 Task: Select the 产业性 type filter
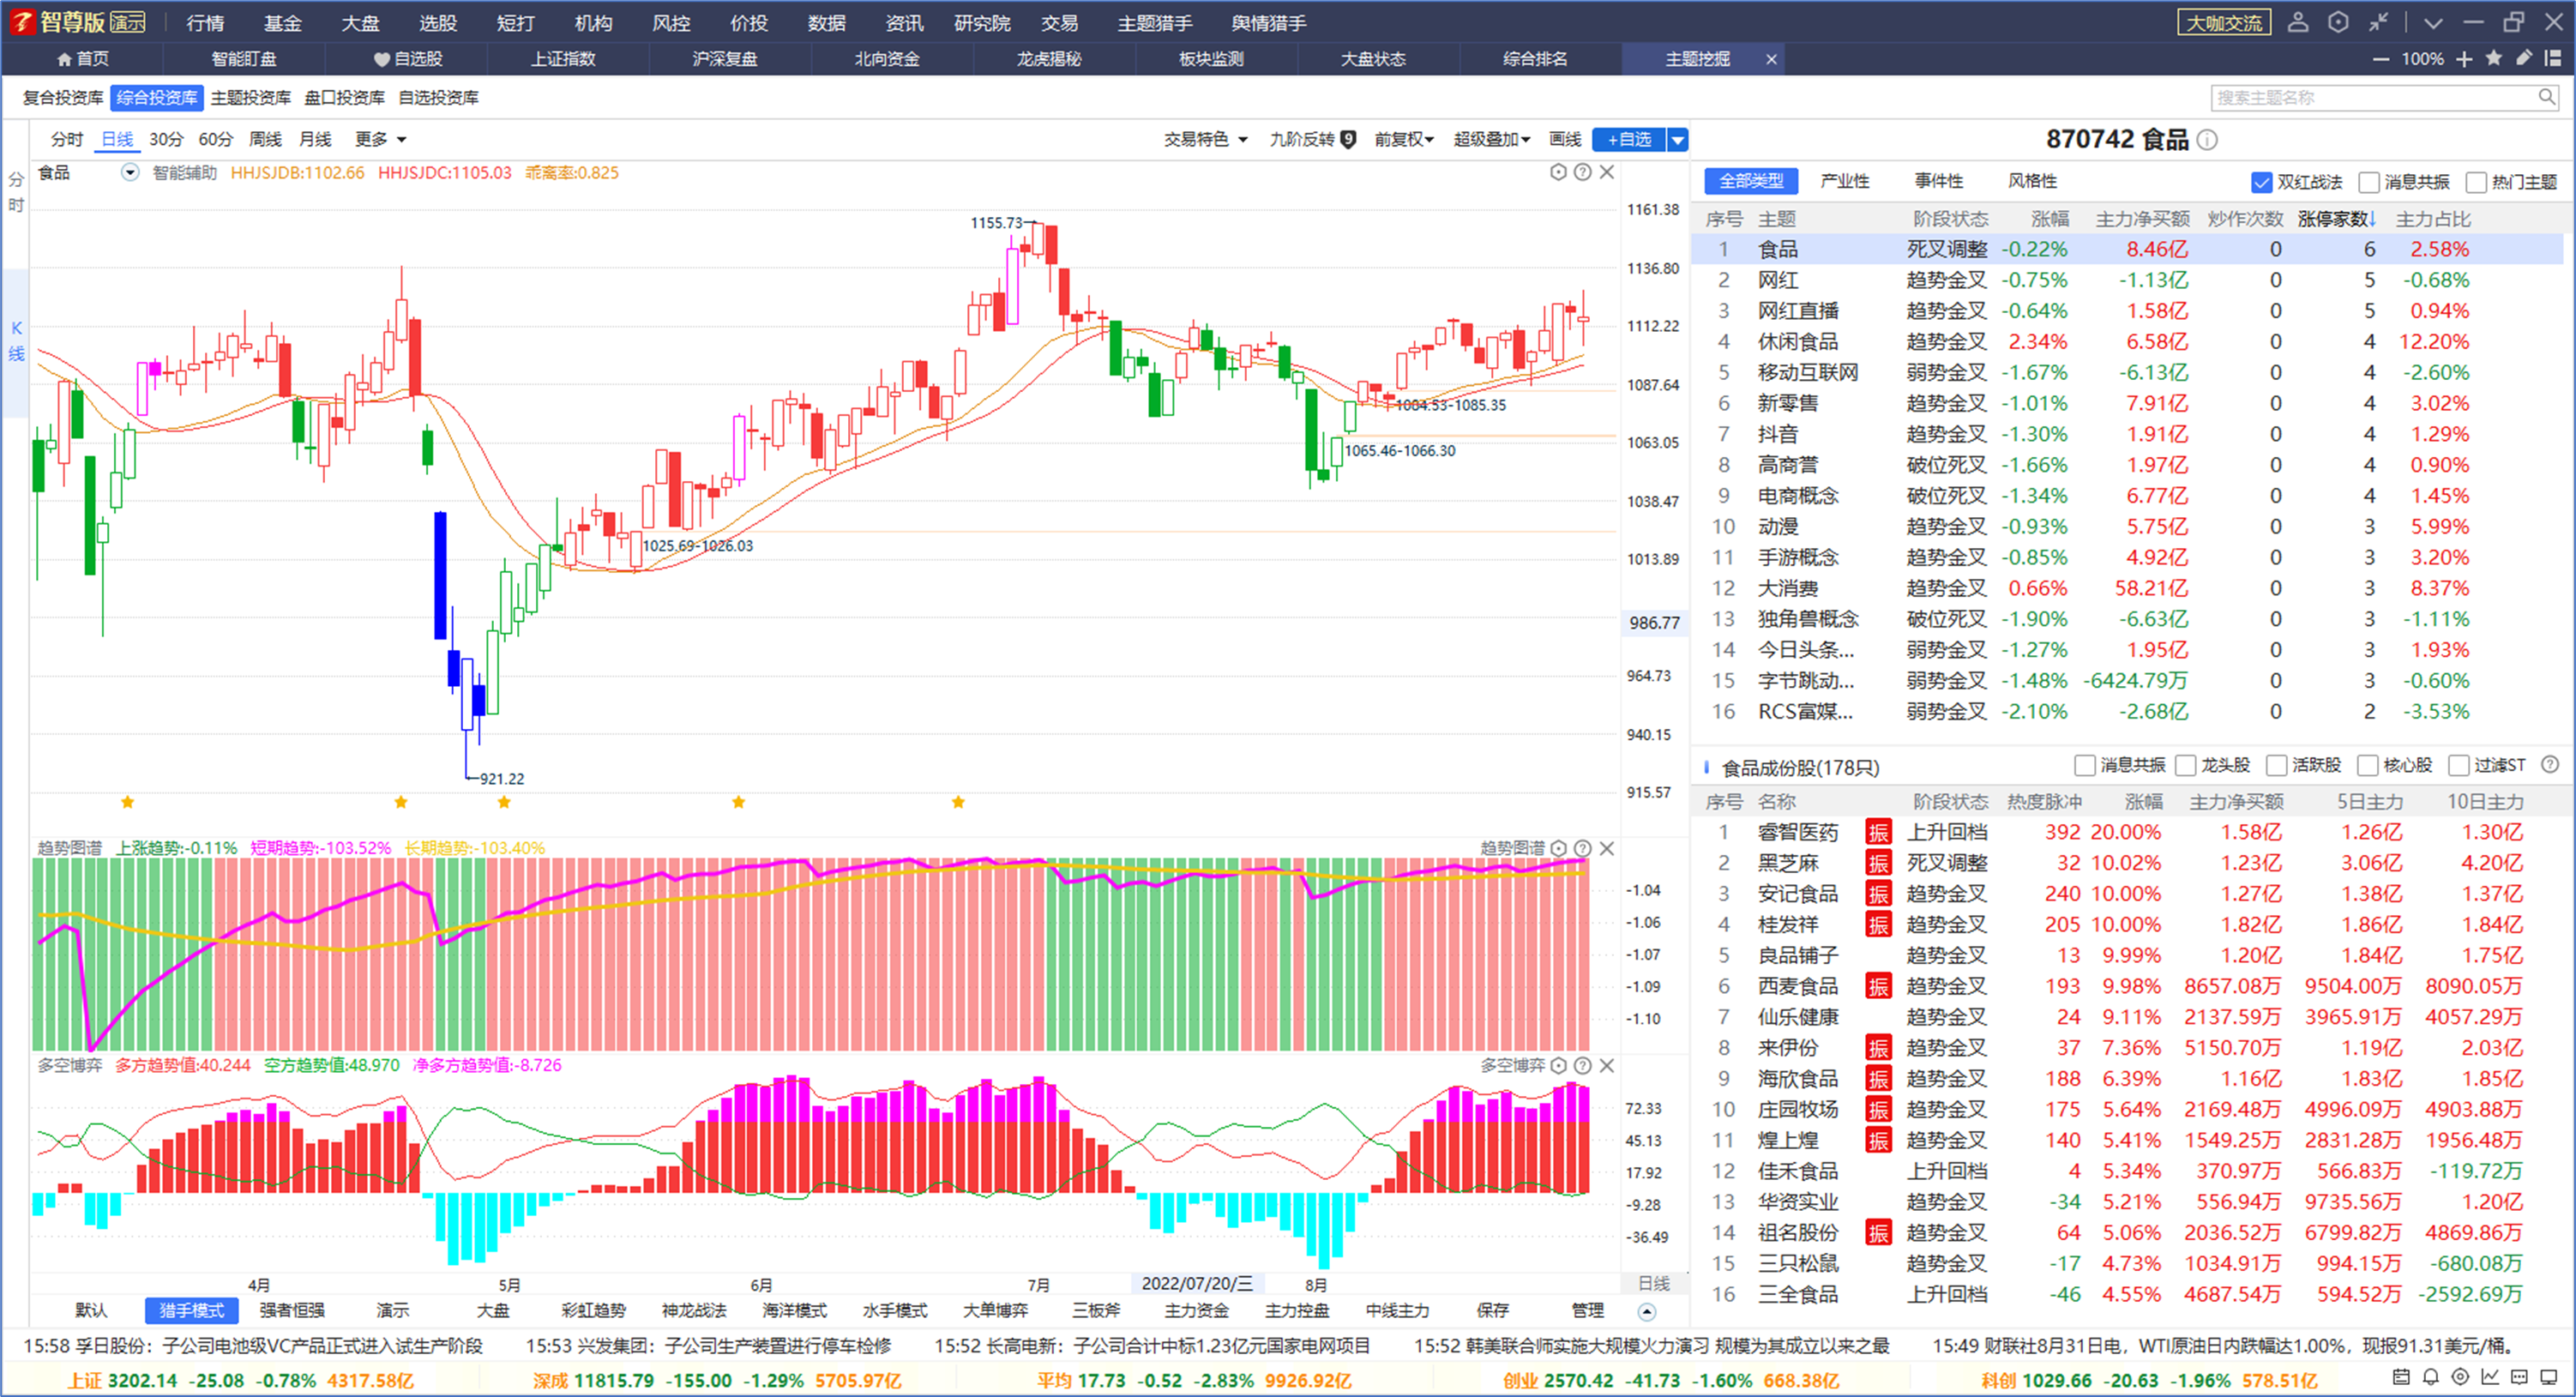point(1845,181)
